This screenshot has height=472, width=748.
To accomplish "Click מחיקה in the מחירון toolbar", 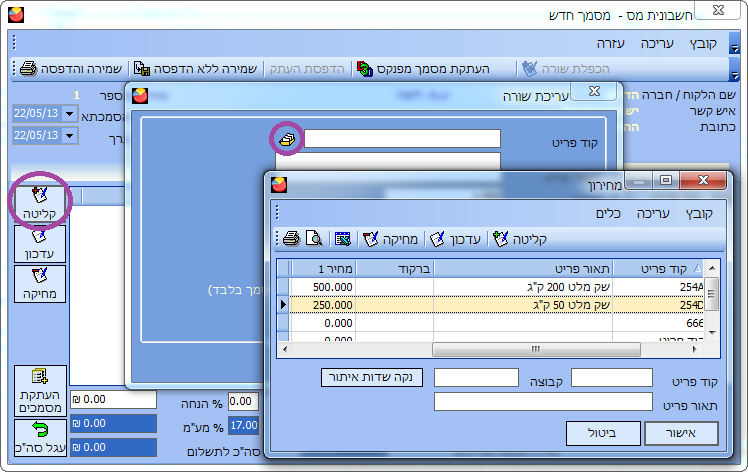I will pyautogui.click(x=390, y=239).
